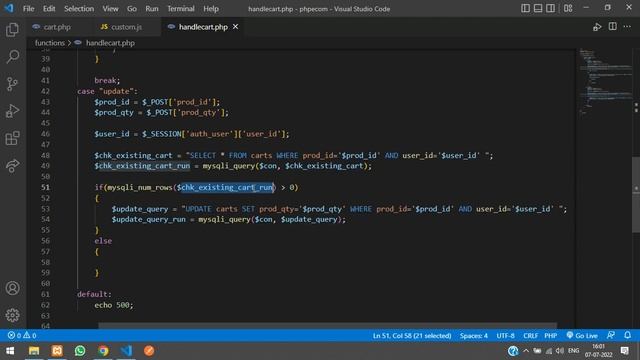Open the orange app taskbar icon
Image resolution: width=640 pixels, height=360 pixels.
pos(149,351)
